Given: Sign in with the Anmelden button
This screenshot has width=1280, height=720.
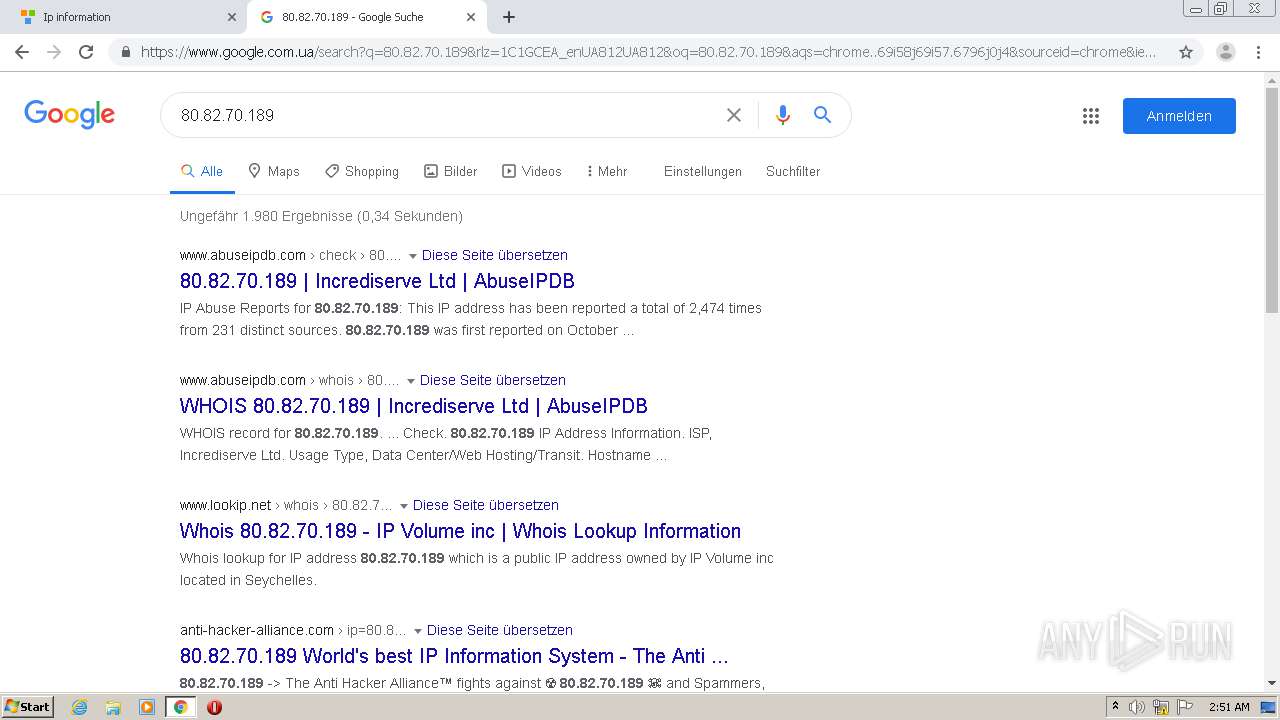Looking at the screenshot, I should (x=1179, y=116).
